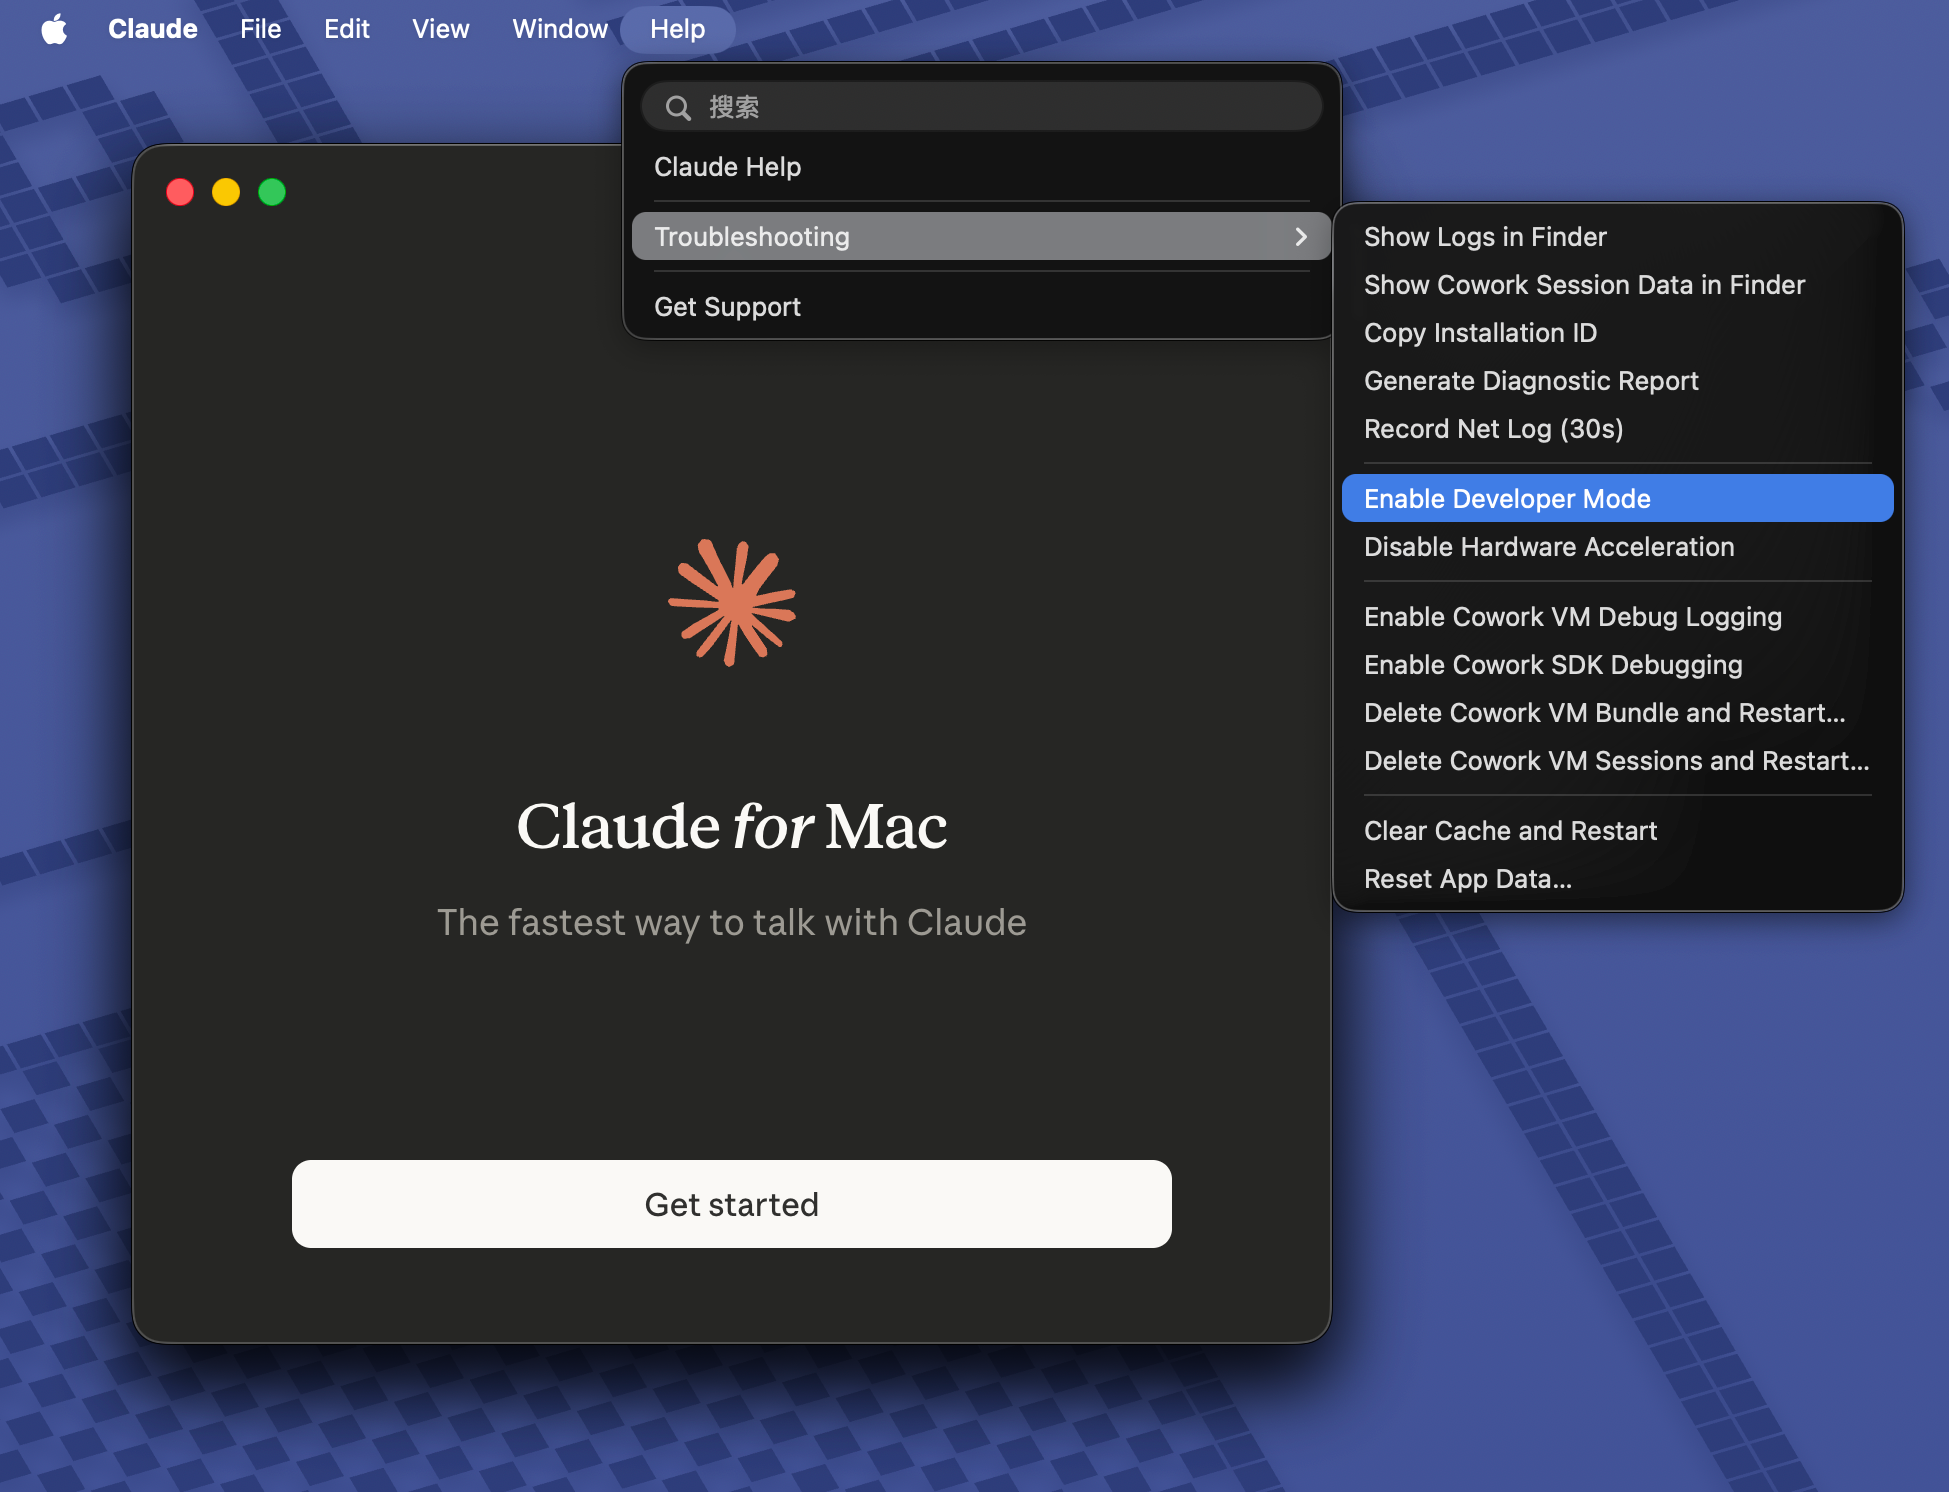Image resolution: width=1949 pixels, height=1492 pixels.
Task: Close the Help menu in menu bar
Action: click(678, 29)
